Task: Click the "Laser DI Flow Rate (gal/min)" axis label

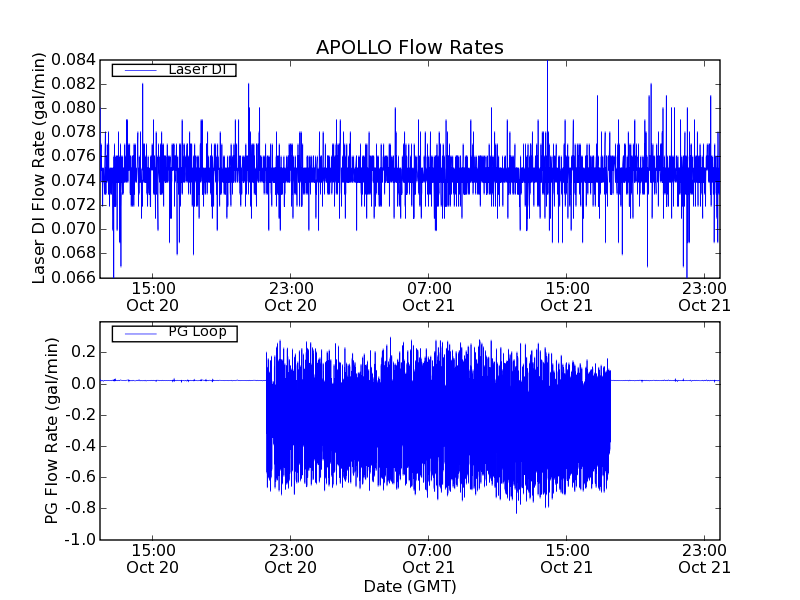Action: tap(39, 168)
